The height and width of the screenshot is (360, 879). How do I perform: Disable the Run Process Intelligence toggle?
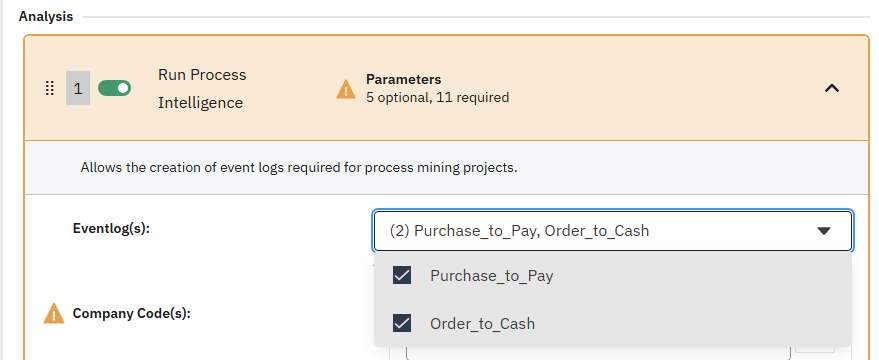114,88
